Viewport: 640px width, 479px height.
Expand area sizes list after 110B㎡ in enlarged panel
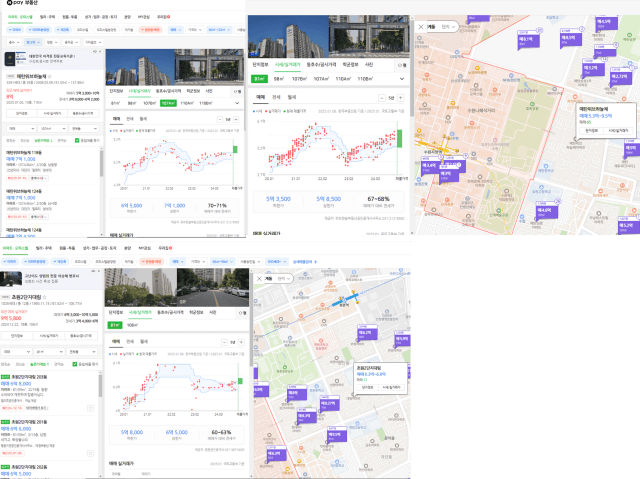tap(402, 79)
